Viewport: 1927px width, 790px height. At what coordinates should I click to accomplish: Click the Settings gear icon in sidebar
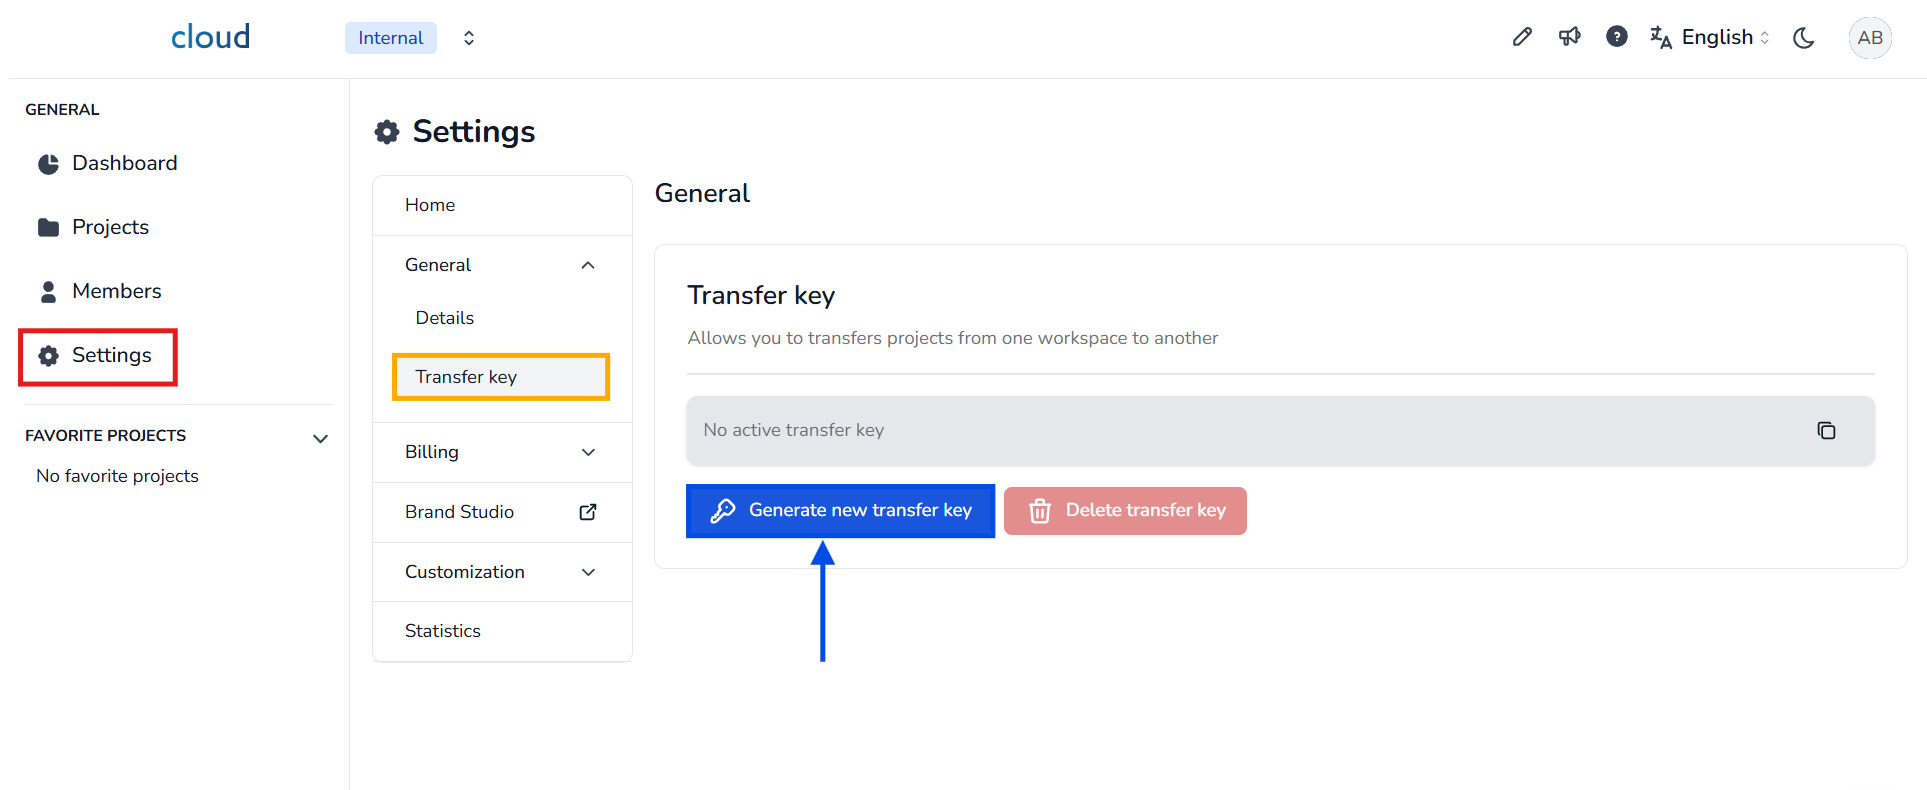(x=48, y=356)
